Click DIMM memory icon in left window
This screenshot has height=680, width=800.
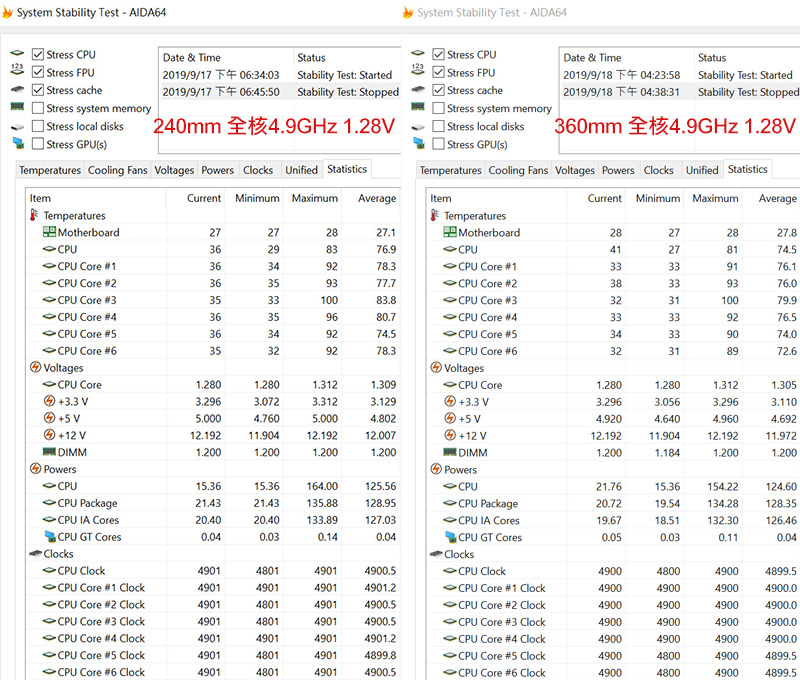tap(49, 451)
